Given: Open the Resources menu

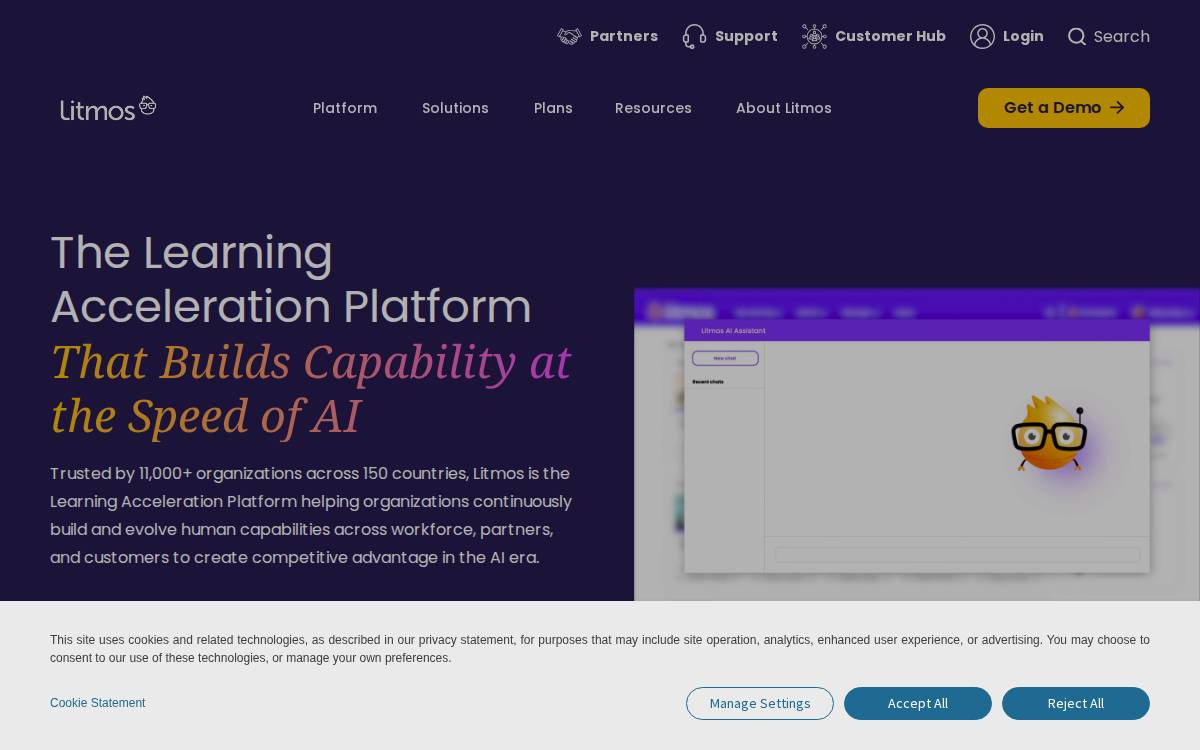Looking at the screenshot, I should pyautogui.click(x=653, y=108).
